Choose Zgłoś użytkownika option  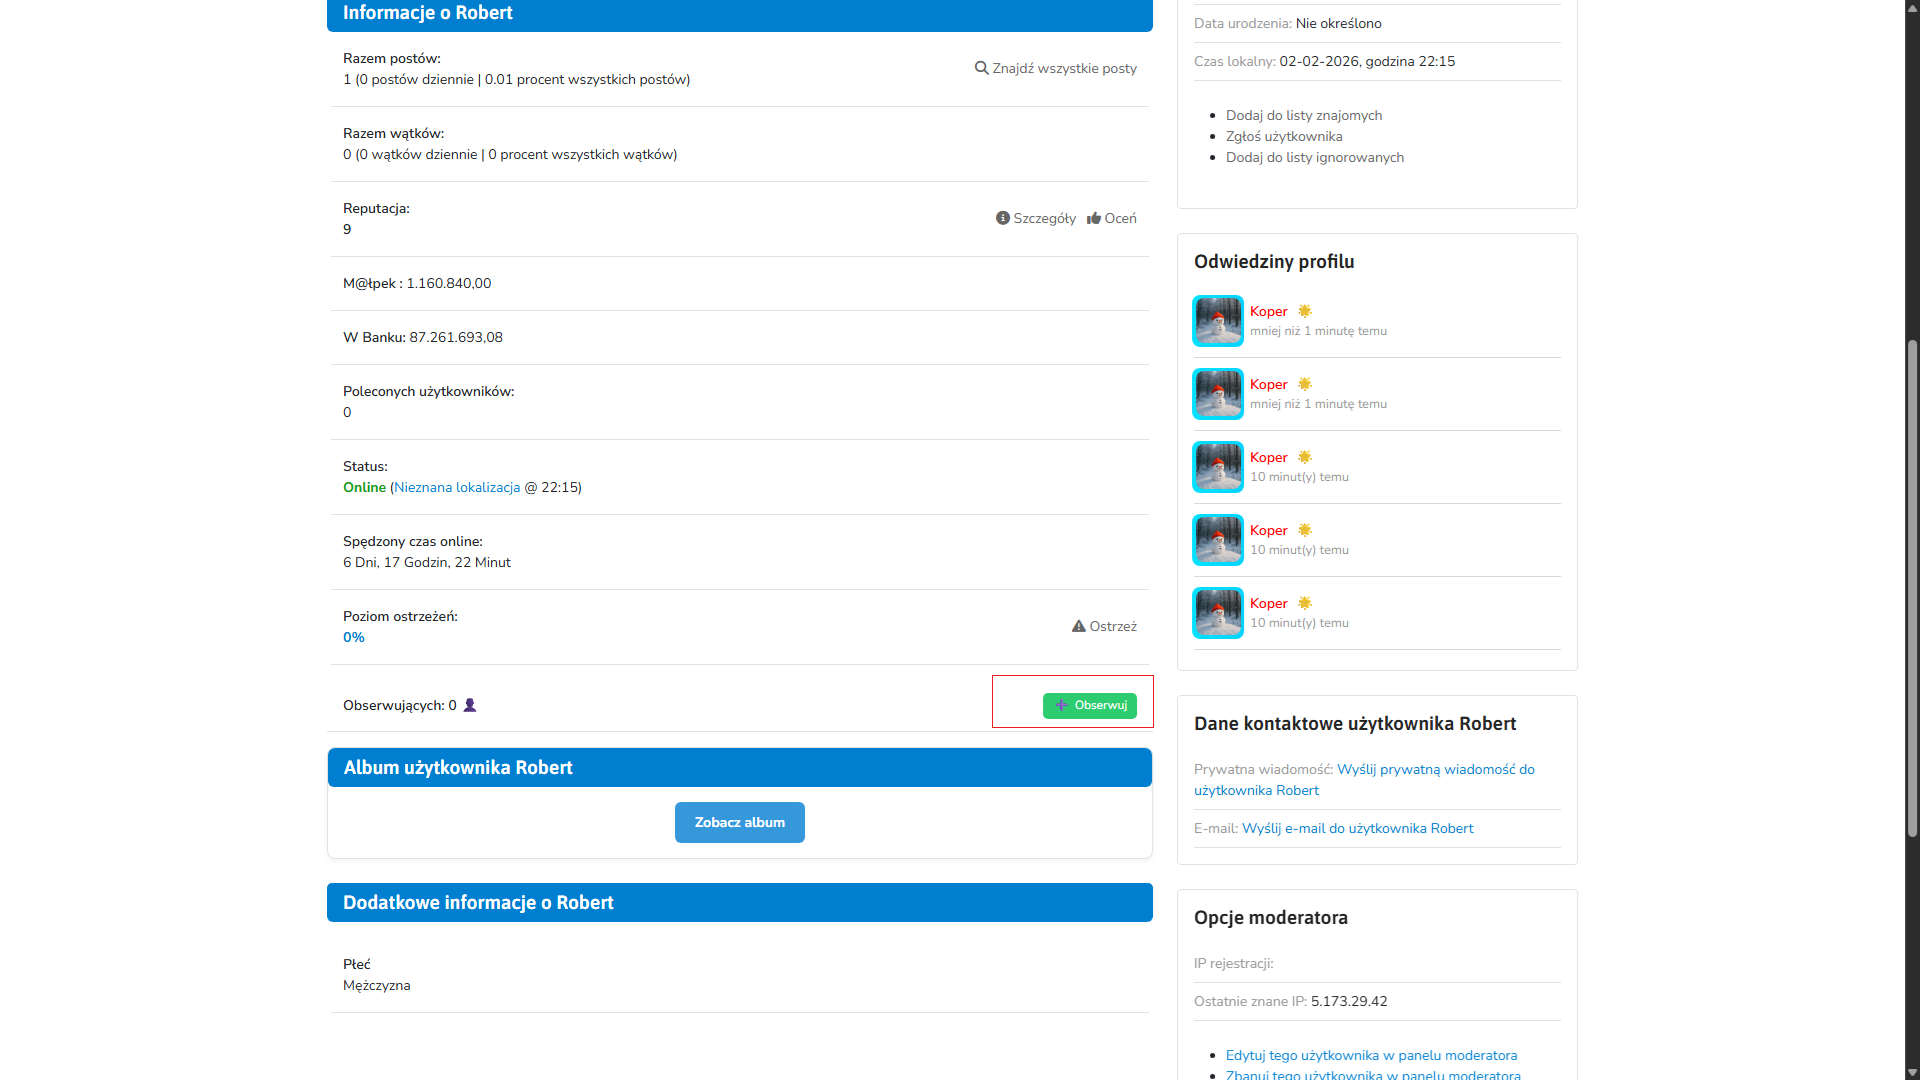(x=1284, y=136)
